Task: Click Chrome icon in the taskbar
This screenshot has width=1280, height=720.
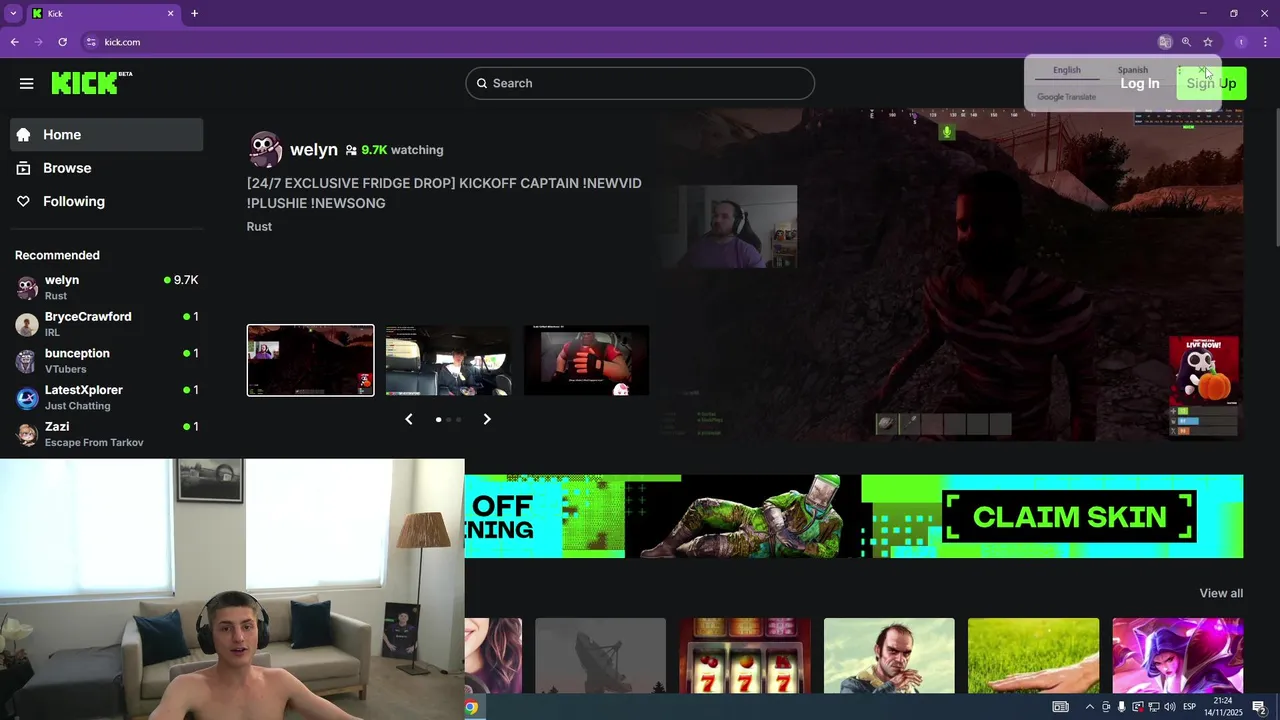Action: click(470, 707)
